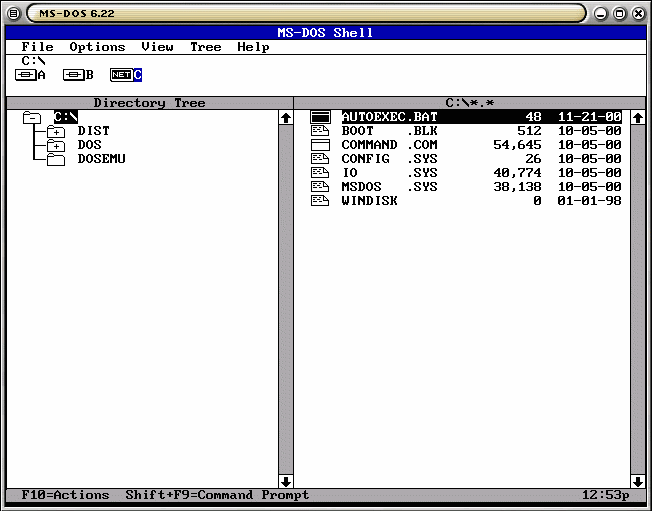The width and height of the screenshot is (652, 511).
Task: Open the Options menu
Action: pos(97,47)
